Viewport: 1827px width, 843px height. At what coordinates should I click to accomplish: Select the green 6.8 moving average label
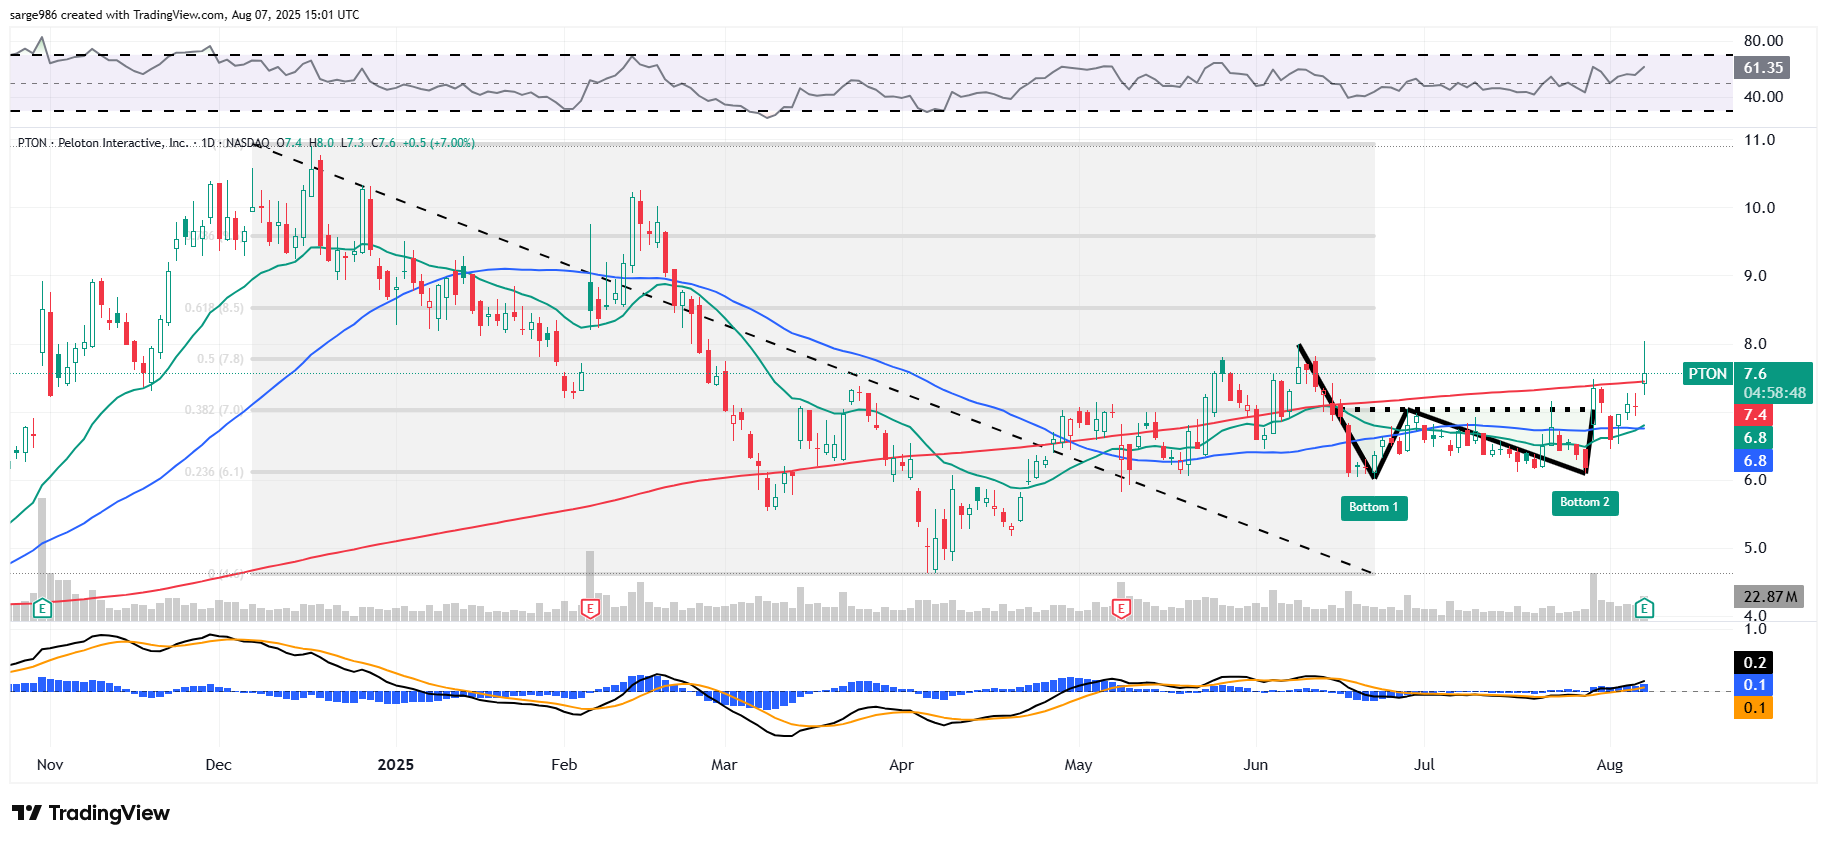[x=1755, y=438]
